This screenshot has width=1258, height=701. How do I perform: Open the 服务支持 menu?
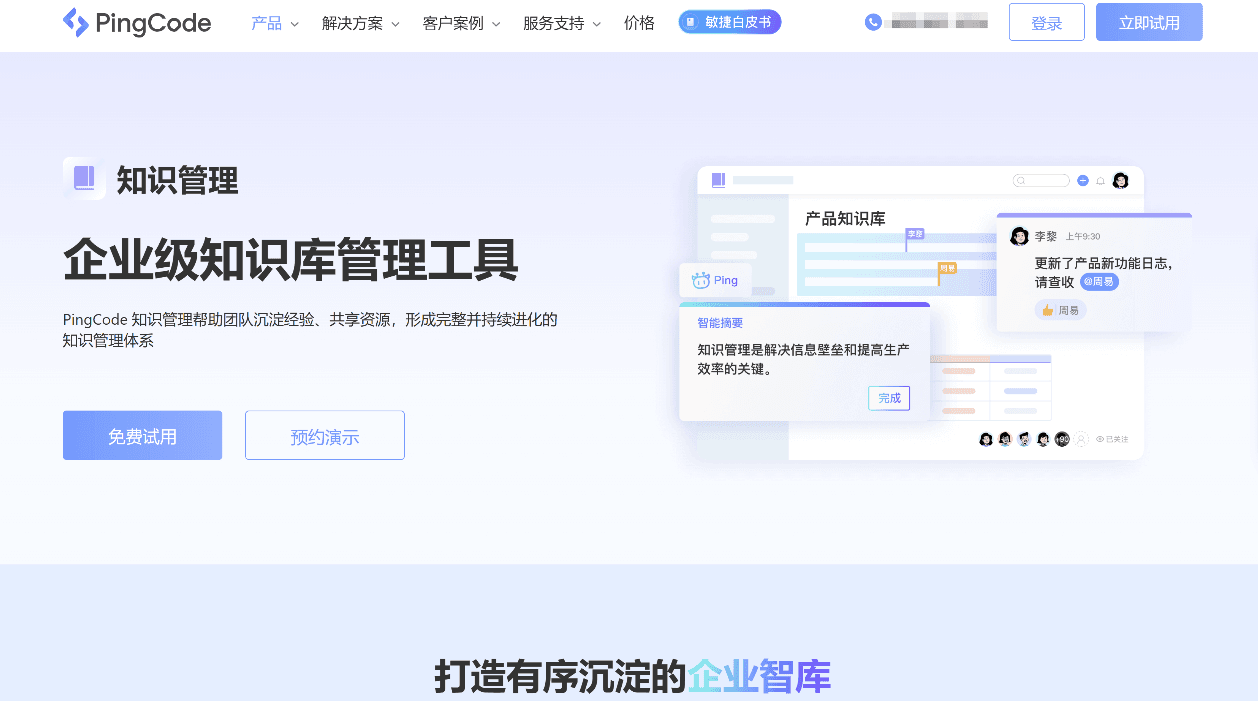pos(553,23)
